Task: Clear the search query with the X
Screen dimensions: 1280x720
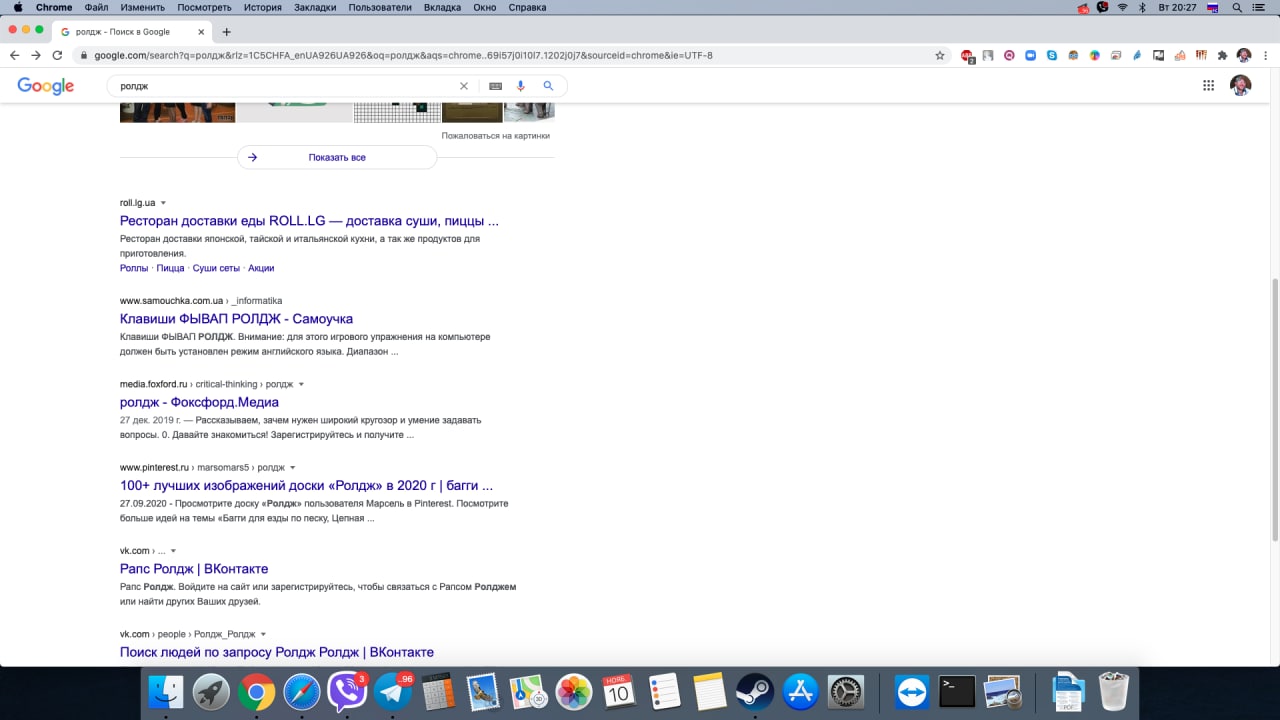Action: coord(464,86)
